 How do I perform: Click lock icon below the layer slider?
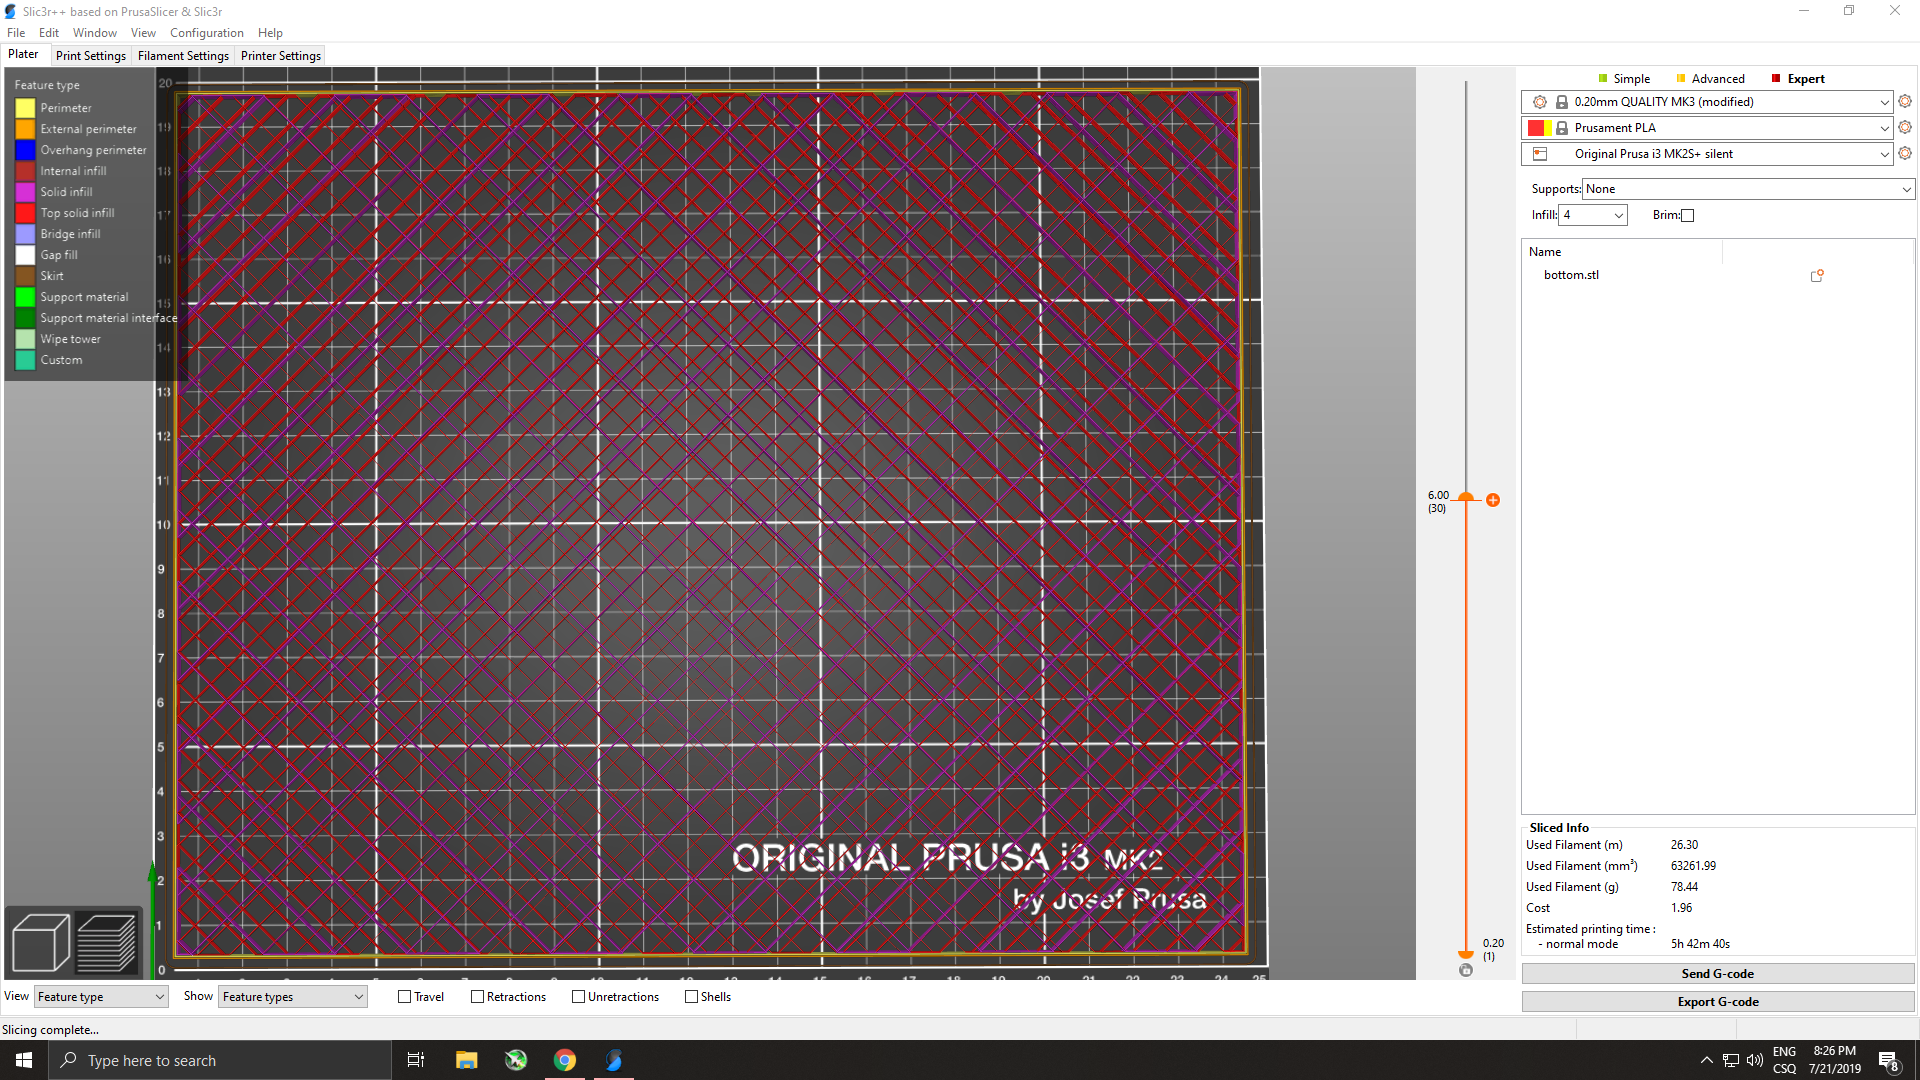[1466, 970]
